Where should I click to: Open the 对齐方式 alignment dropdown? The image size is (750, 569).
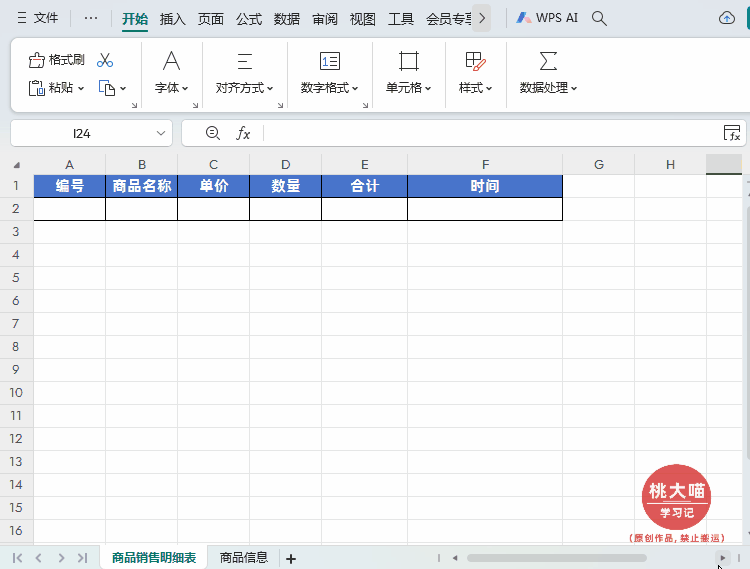(x=244, y=73)
